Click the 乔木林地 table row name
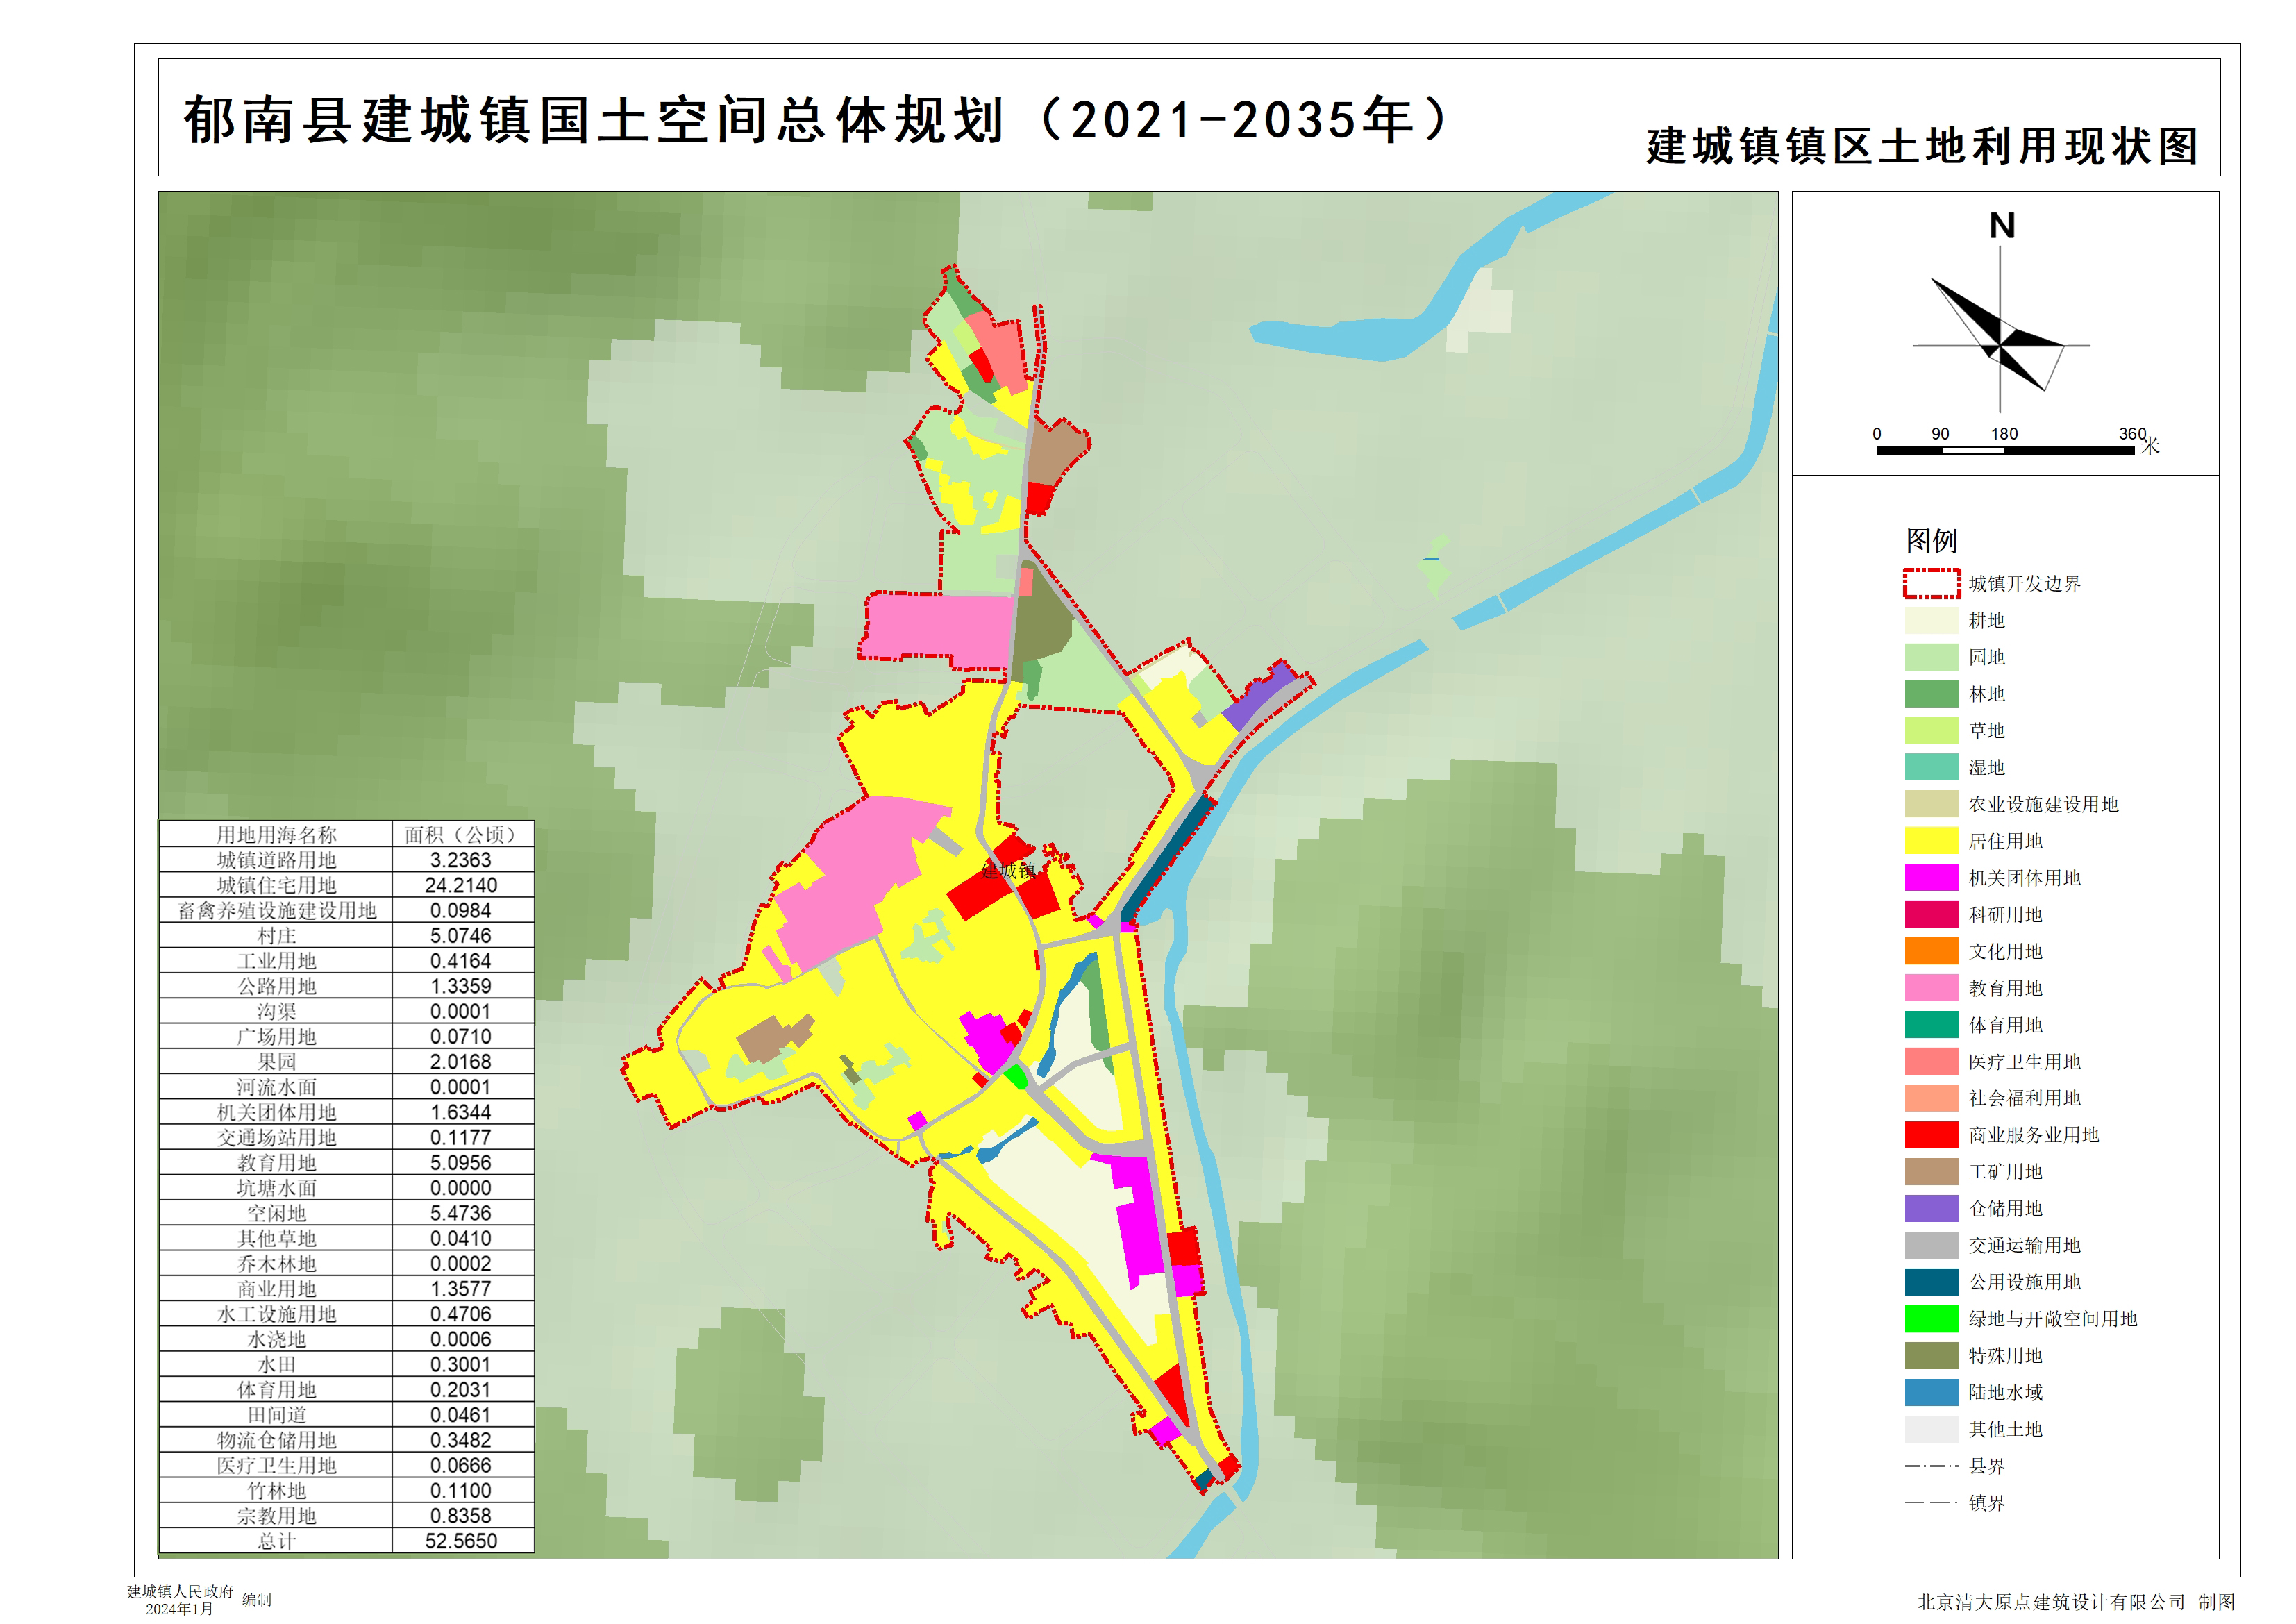 (276, 1264)
